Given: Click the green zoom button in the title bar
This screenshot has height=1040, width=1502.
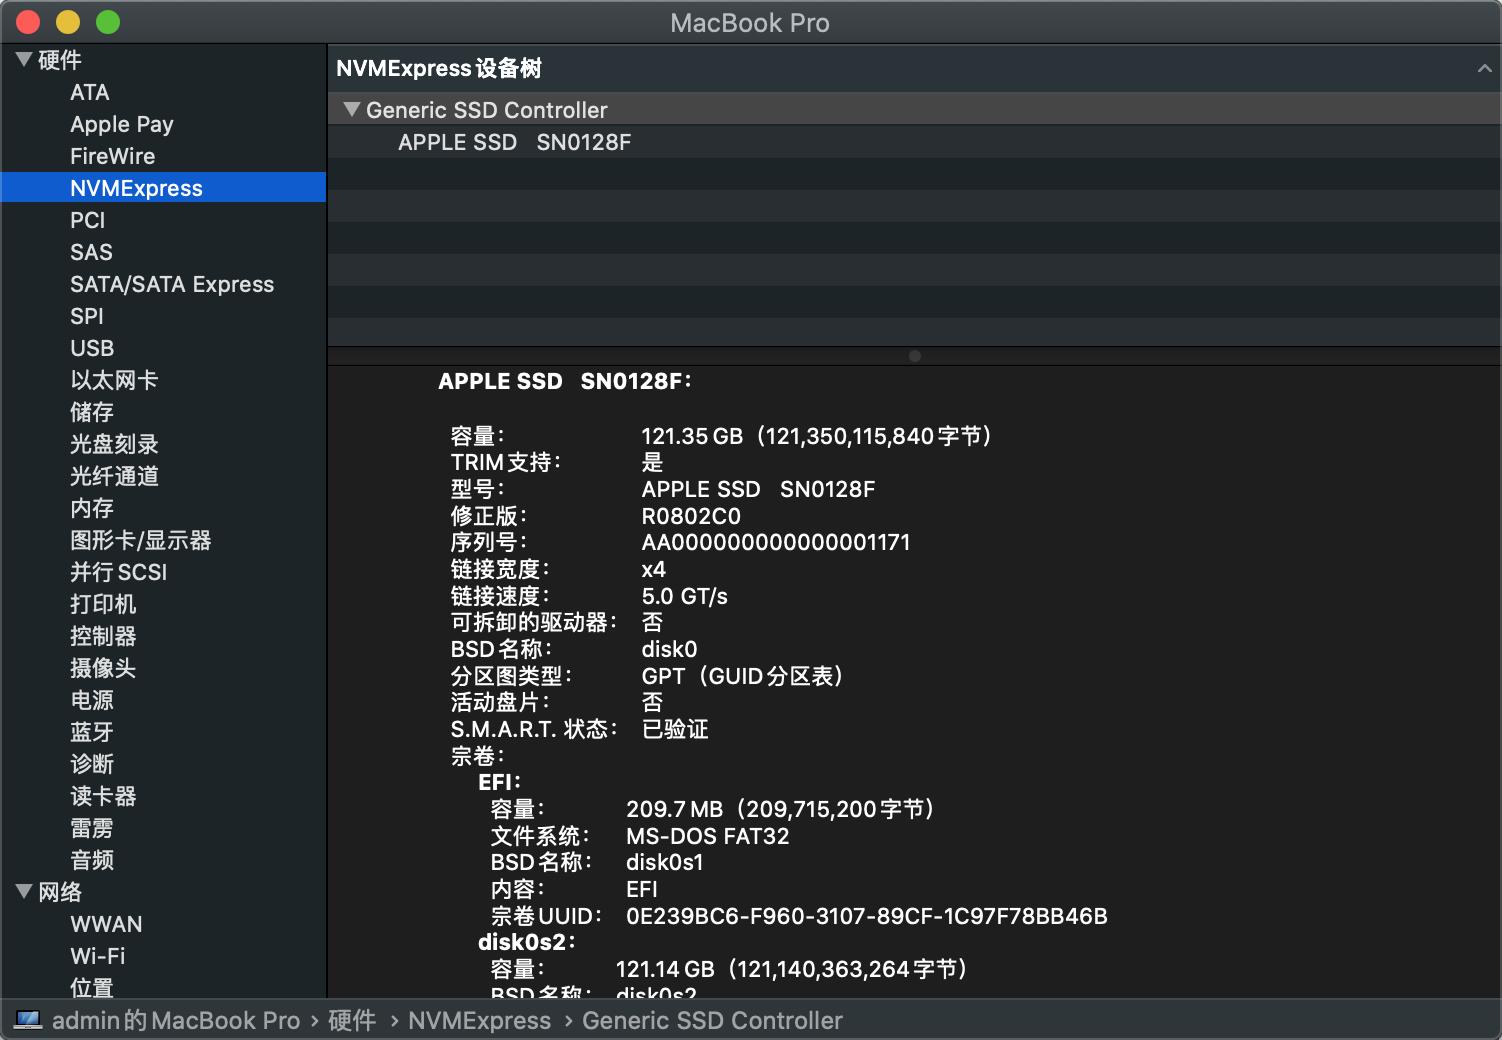Looking at the screenshot, I should point(107,21).
